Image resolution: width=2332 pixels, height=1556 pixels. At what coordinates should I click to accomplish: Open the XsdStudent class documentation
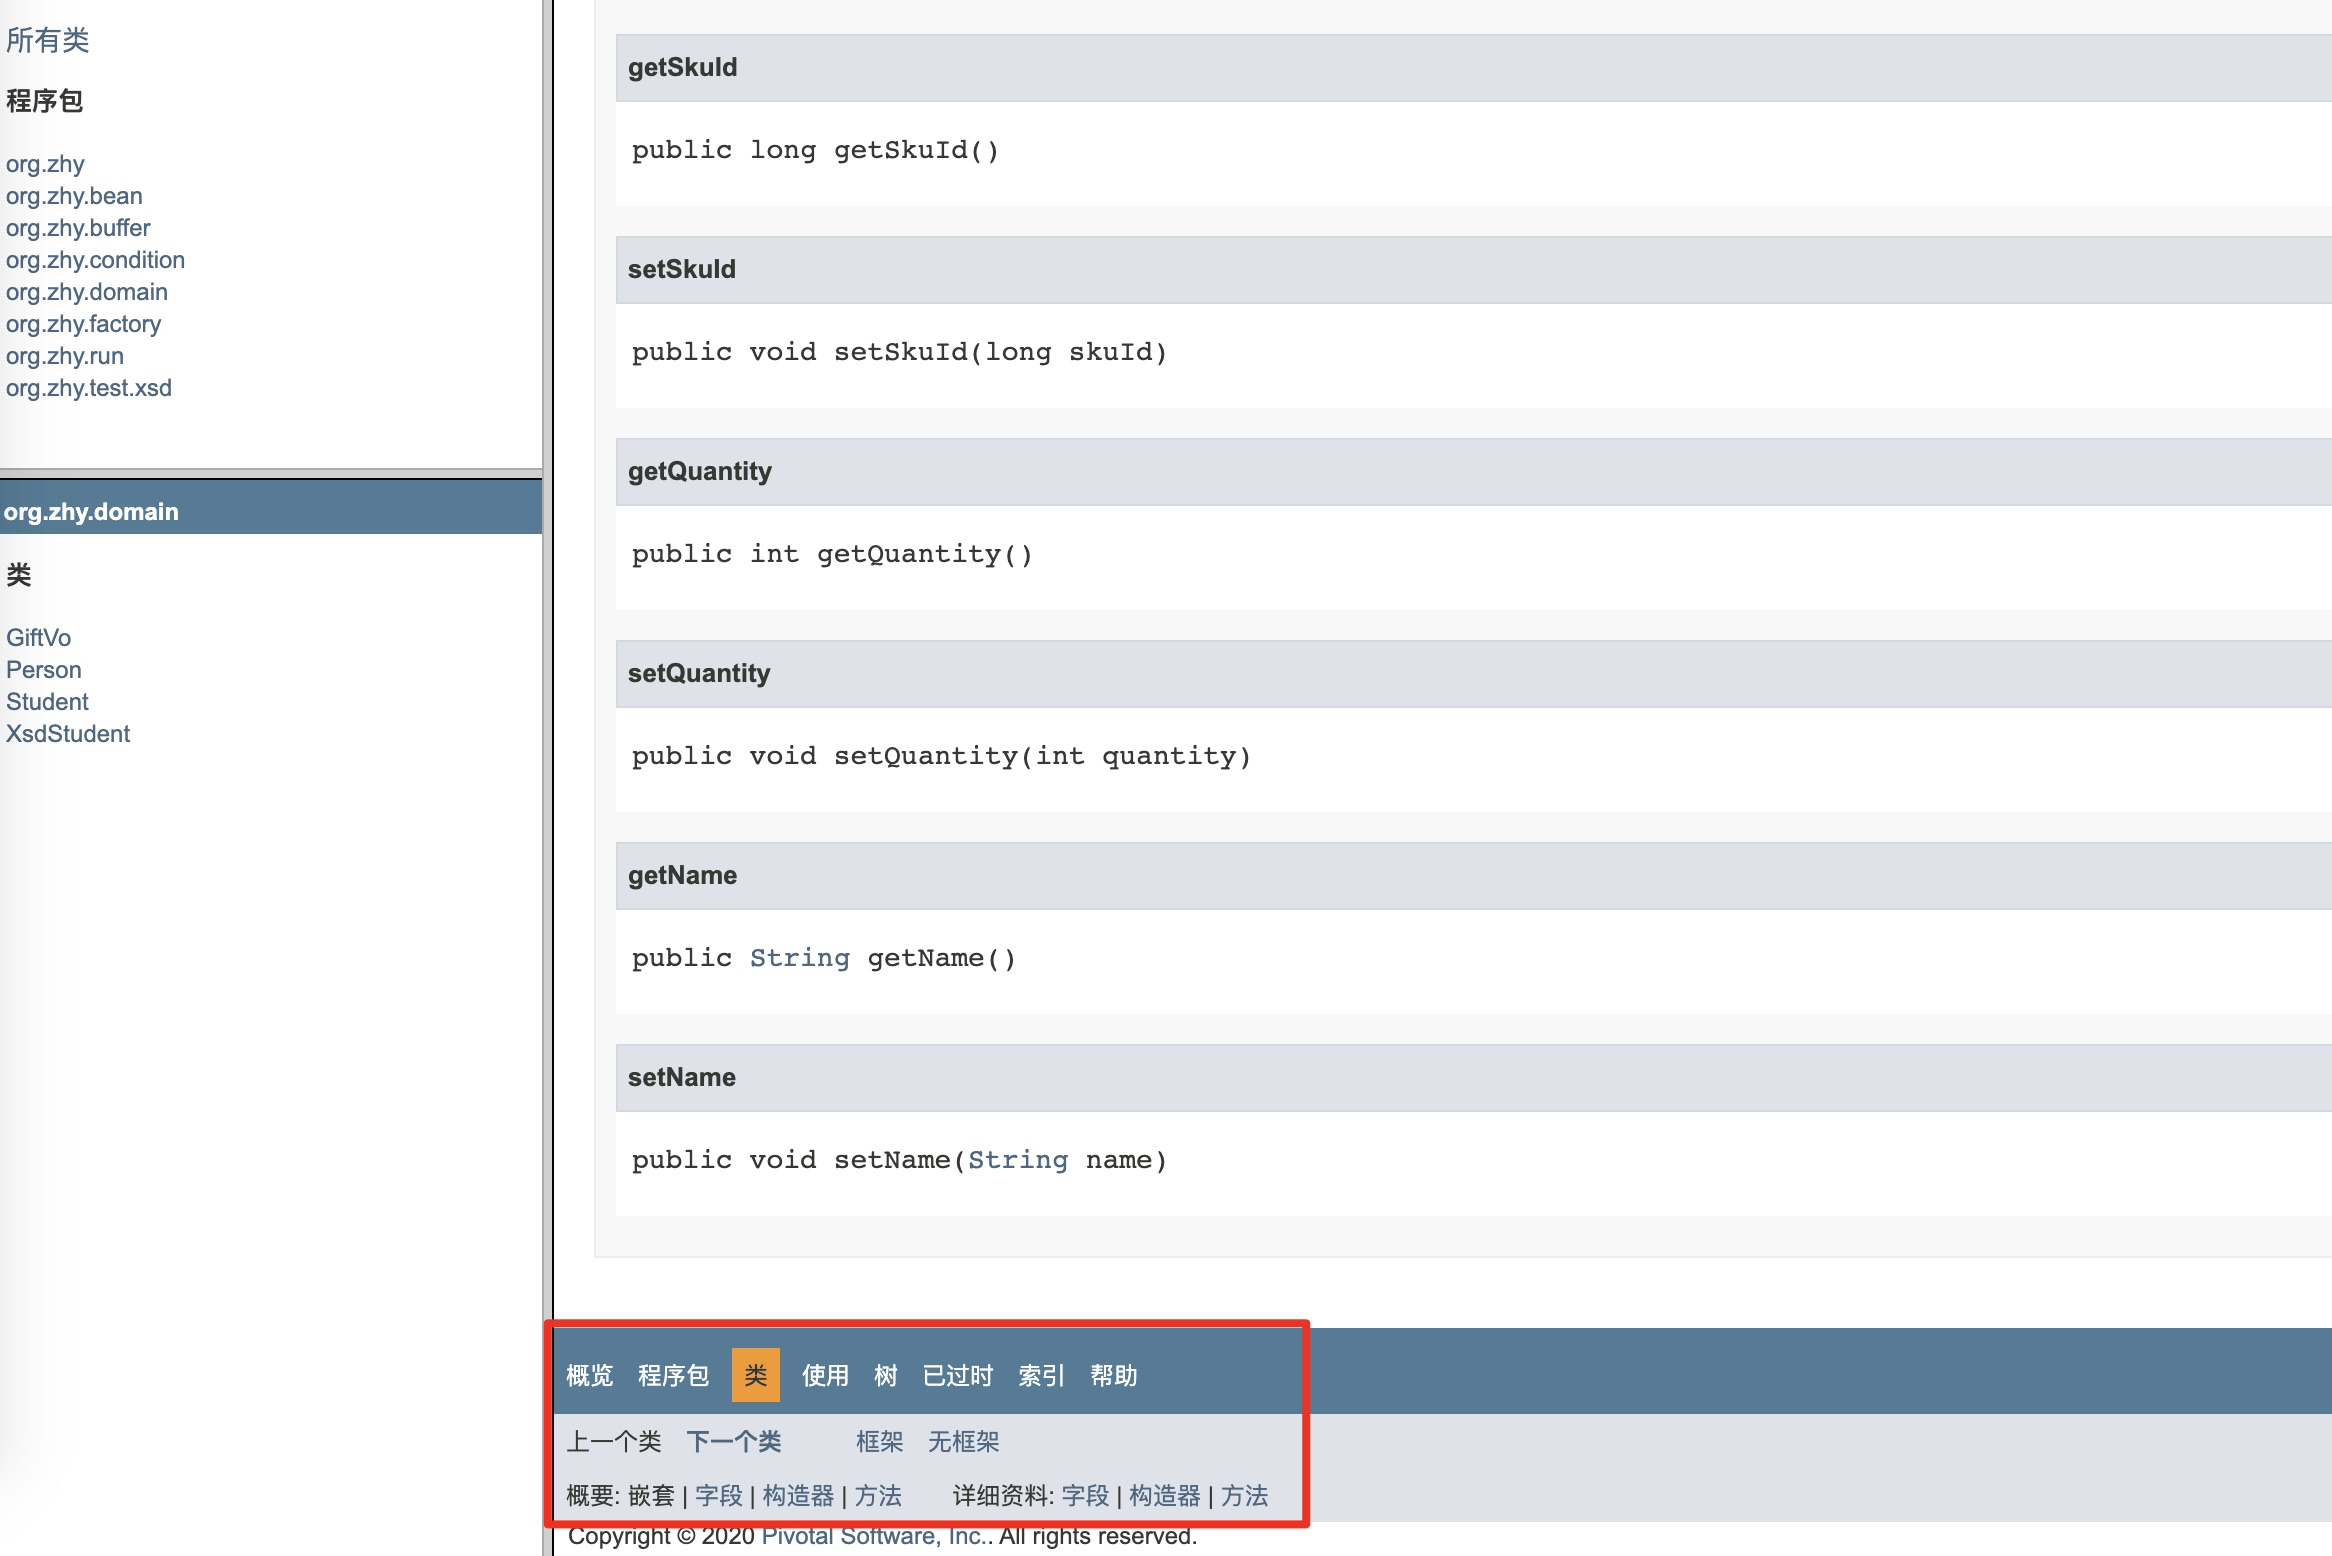pos(67,733)
